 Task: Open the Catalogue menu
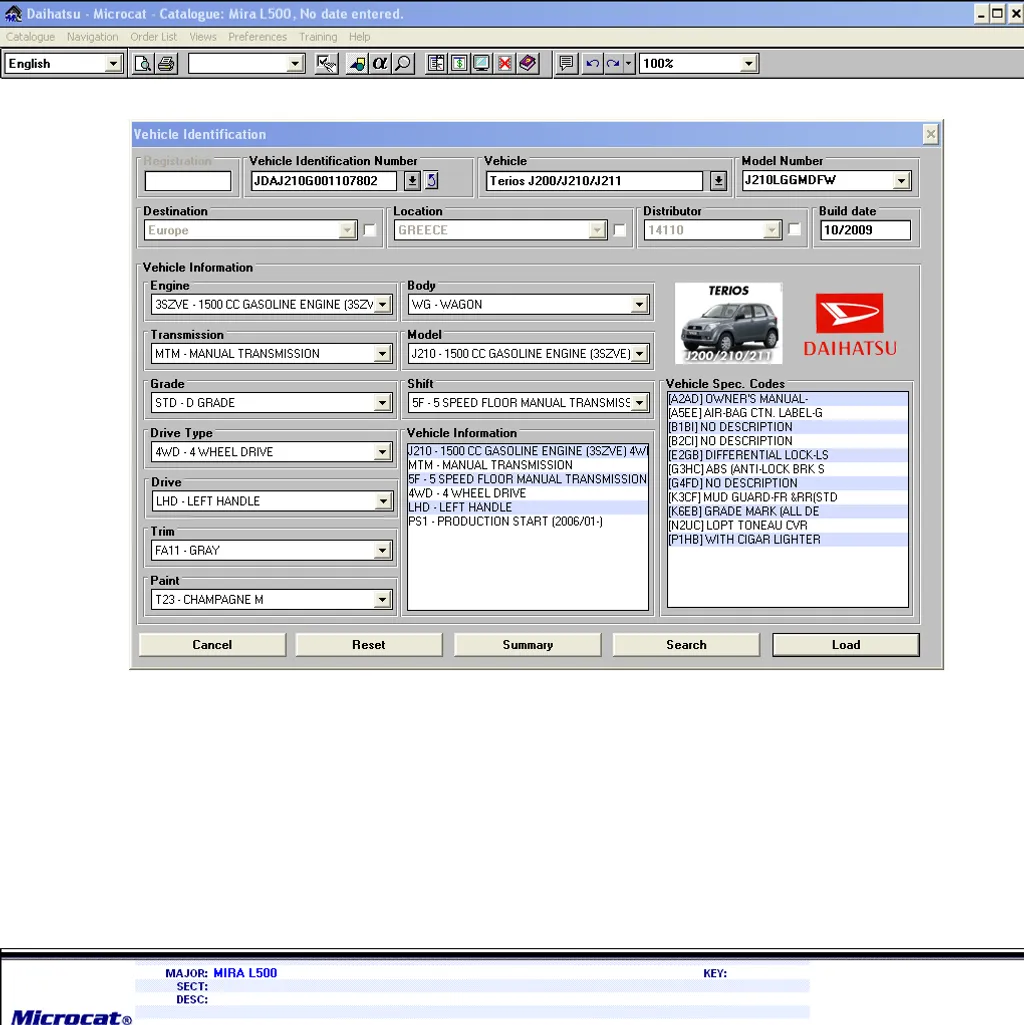[30, 37]
